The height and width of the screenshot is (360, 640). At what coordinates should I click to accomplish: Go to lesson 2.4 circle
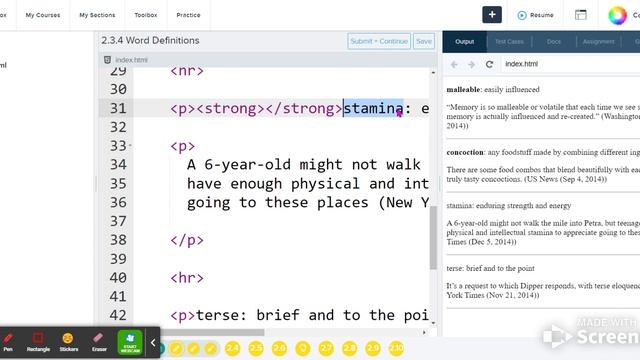[232, 349]
